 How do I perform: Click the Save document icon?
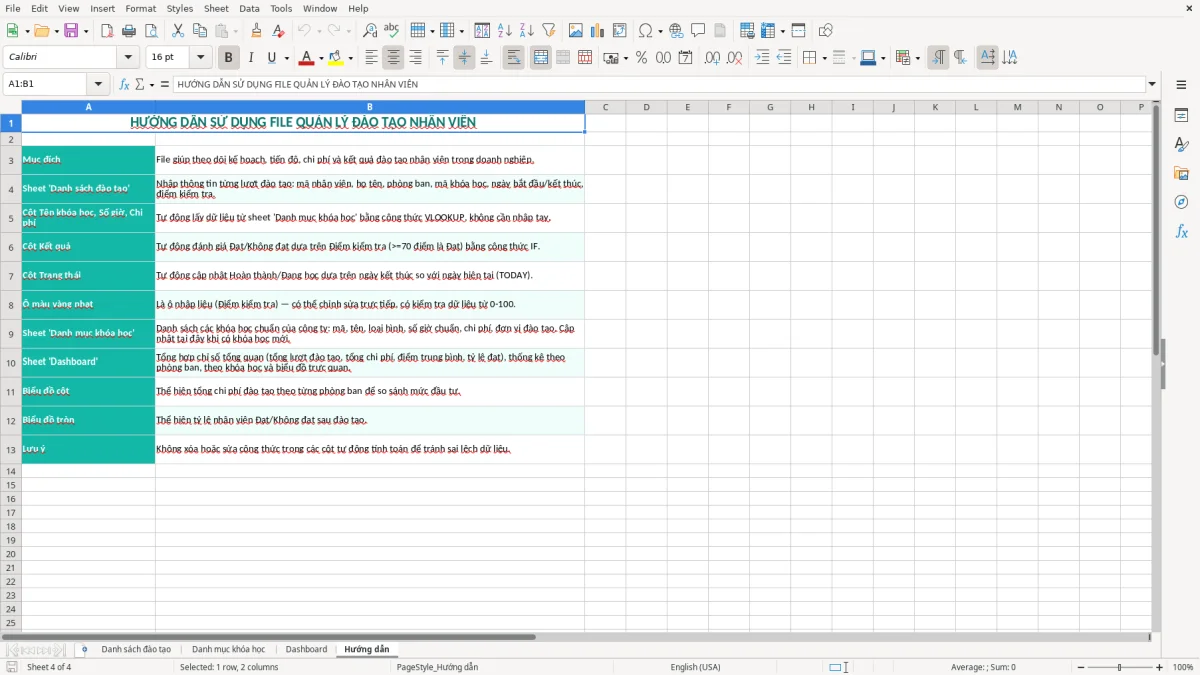[70, 31]
